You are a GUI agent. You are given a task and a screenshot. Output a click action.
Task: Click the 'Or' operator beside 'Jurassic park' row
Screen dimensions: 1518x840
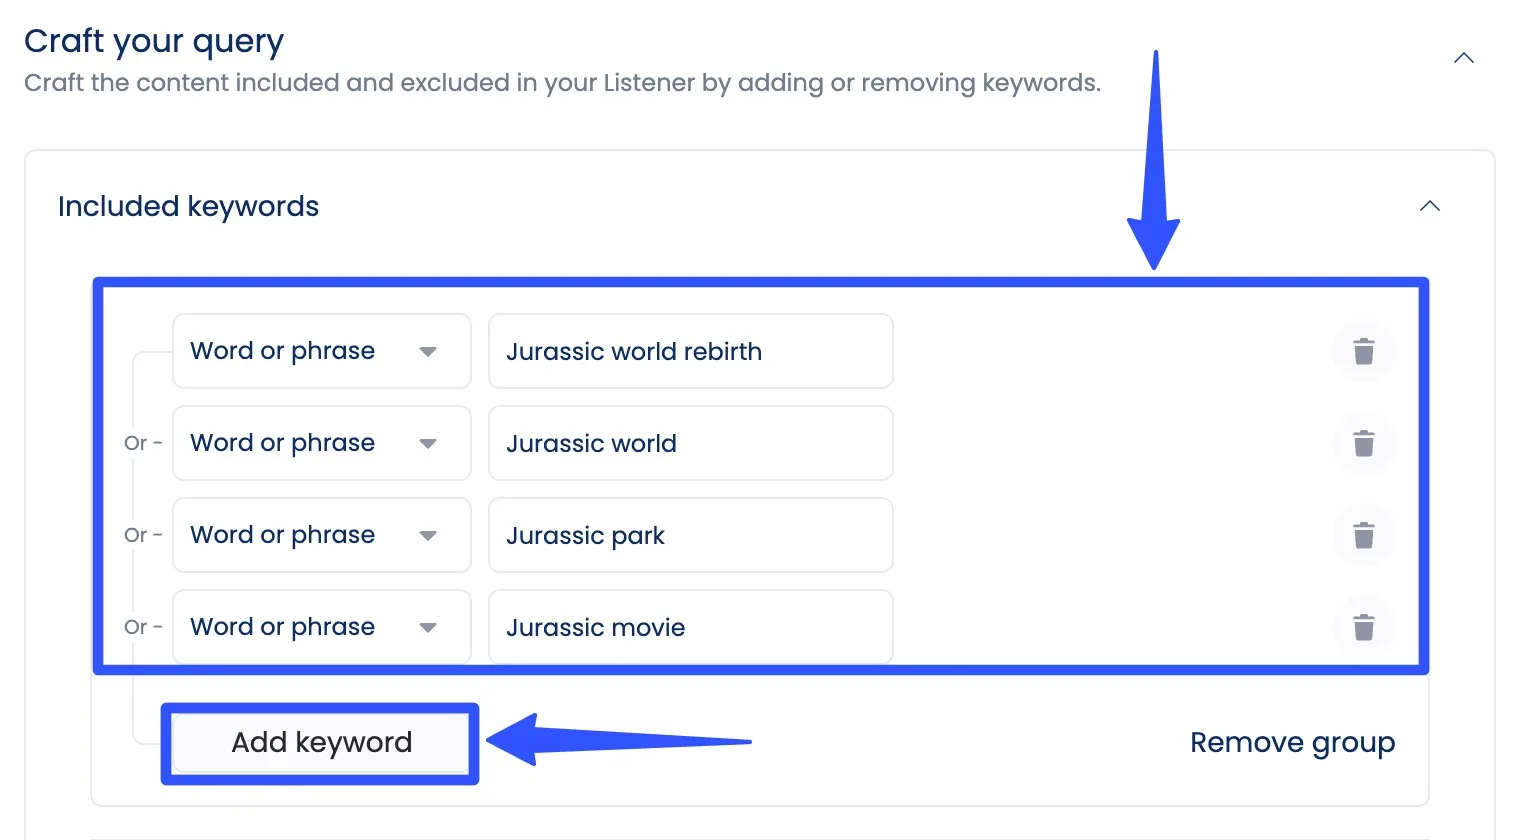[x=136, y=535]
